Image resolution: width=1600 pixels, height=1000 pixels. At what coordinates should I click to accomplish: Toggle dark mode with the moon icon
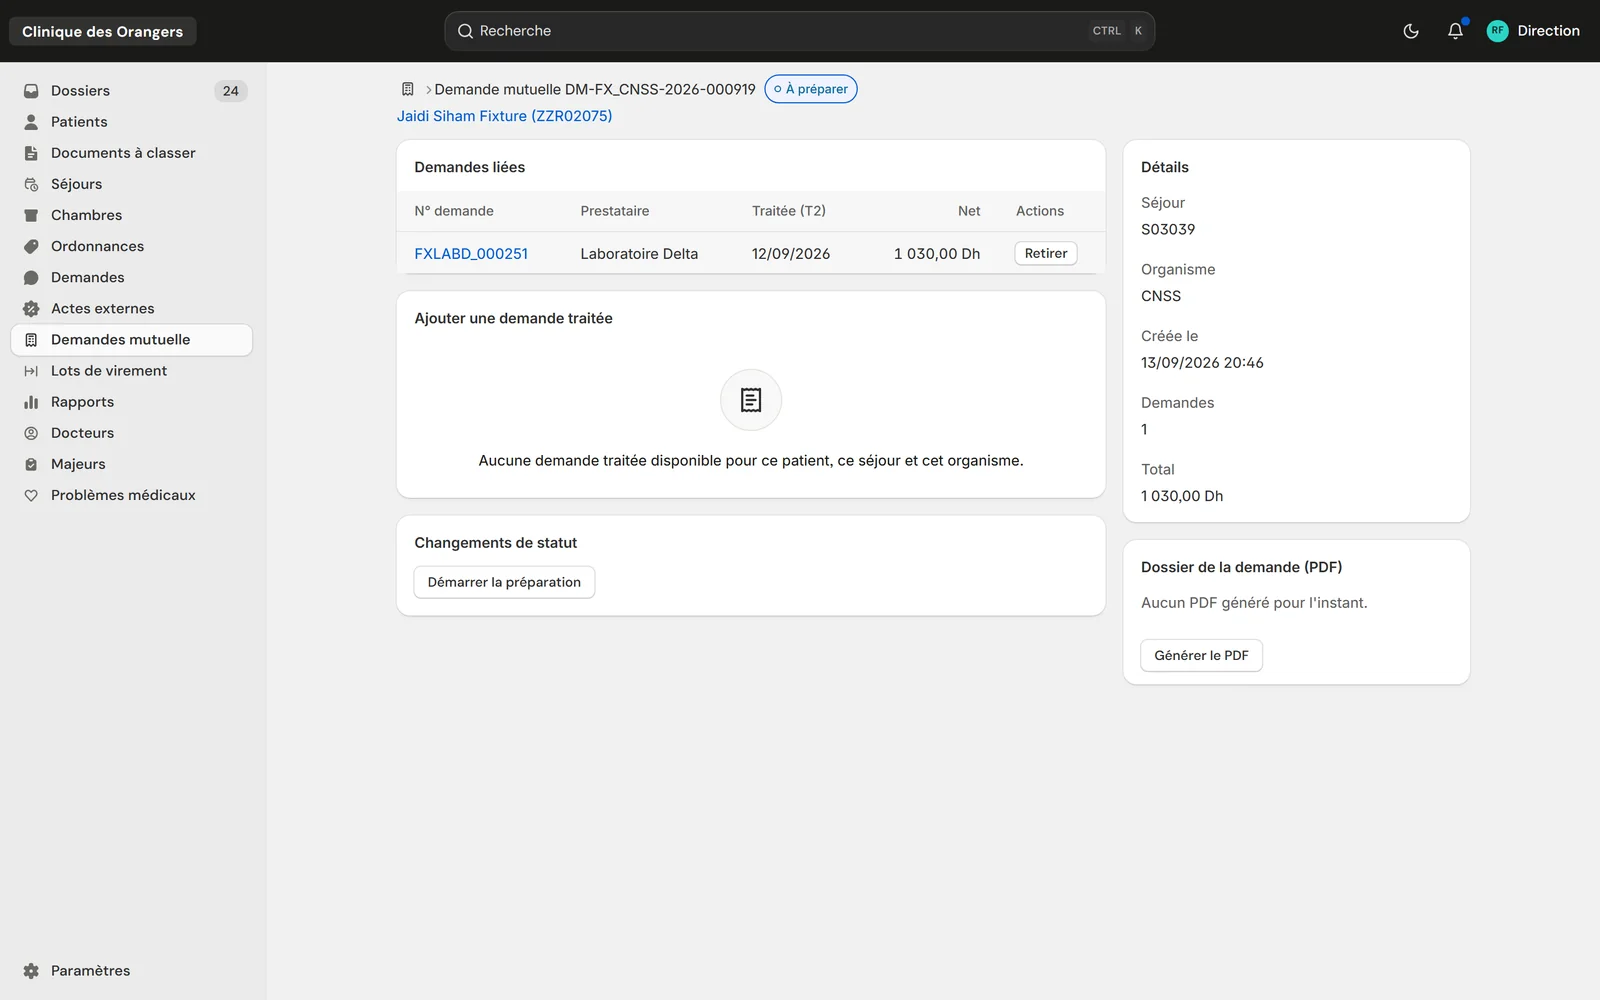click(x=1411, y=31)
